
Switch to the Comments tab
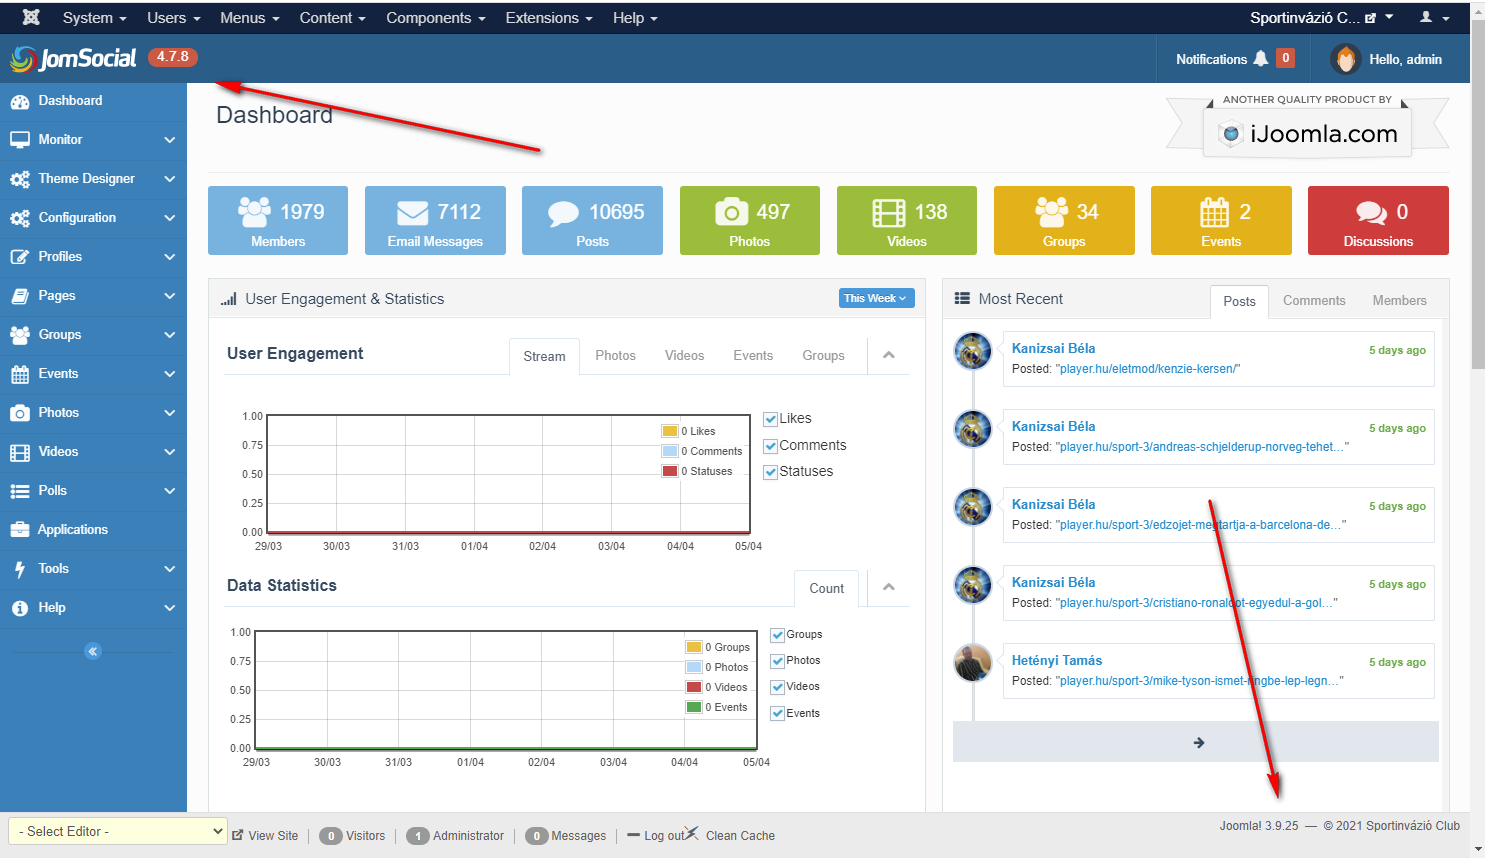click(x=1313, y=300)
